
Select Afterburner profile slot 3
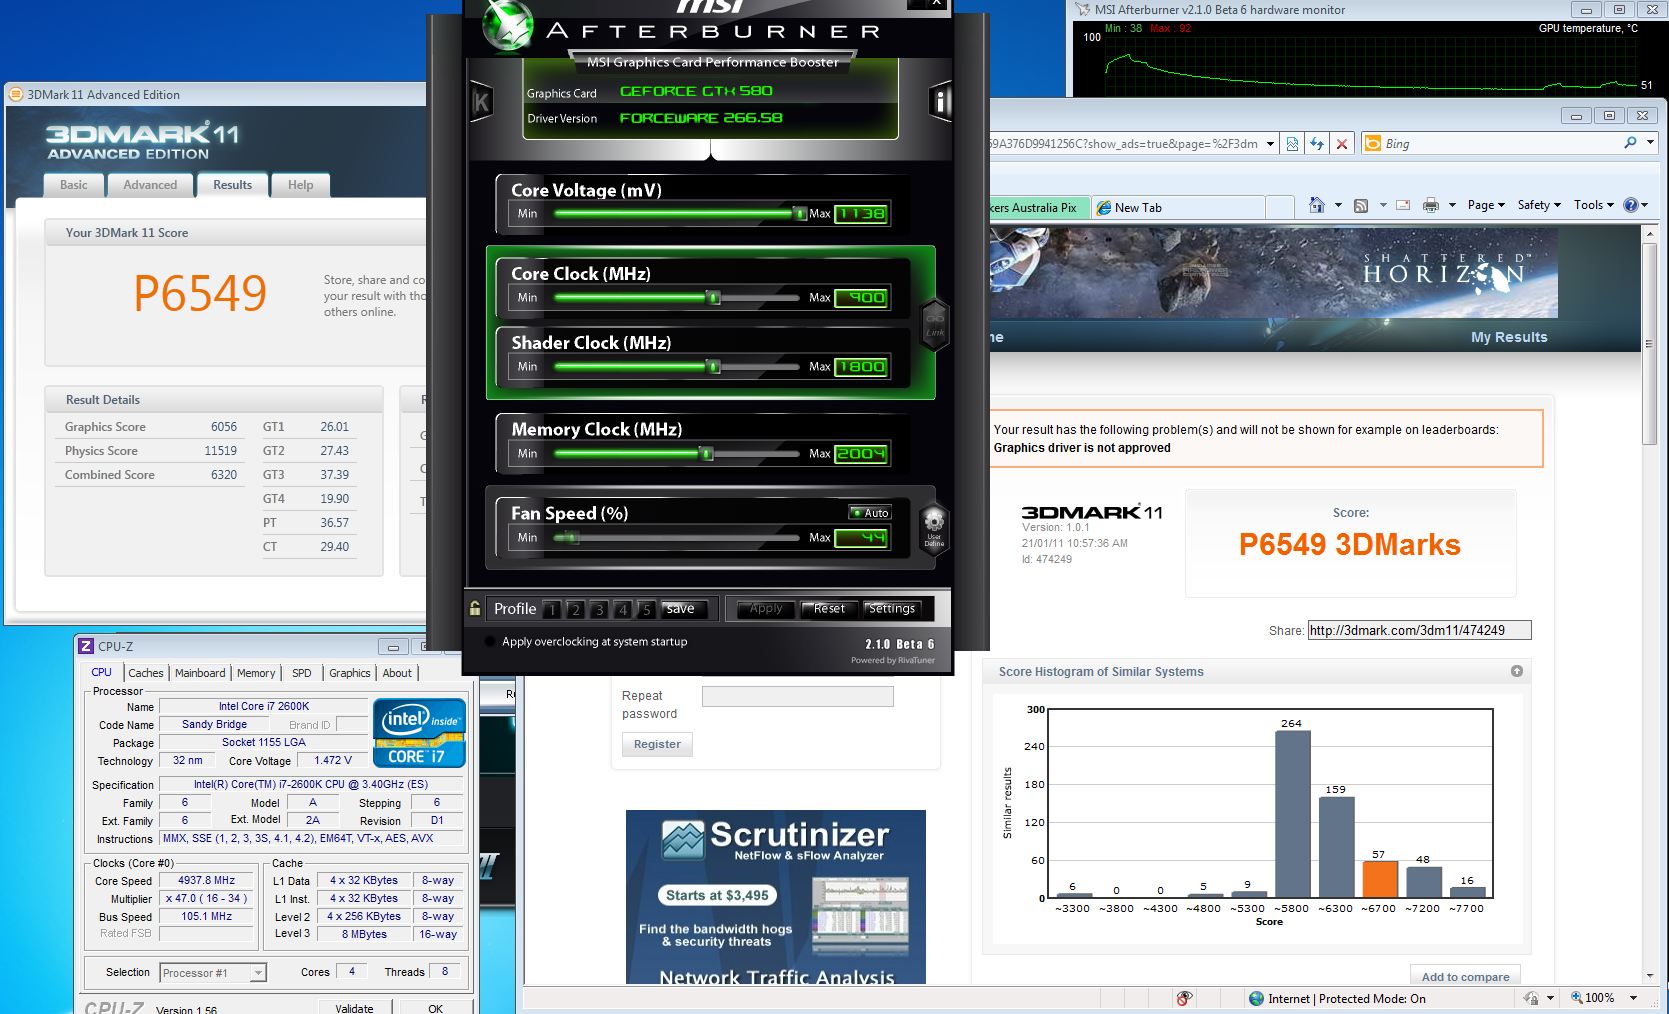click(x=599, y=609)
